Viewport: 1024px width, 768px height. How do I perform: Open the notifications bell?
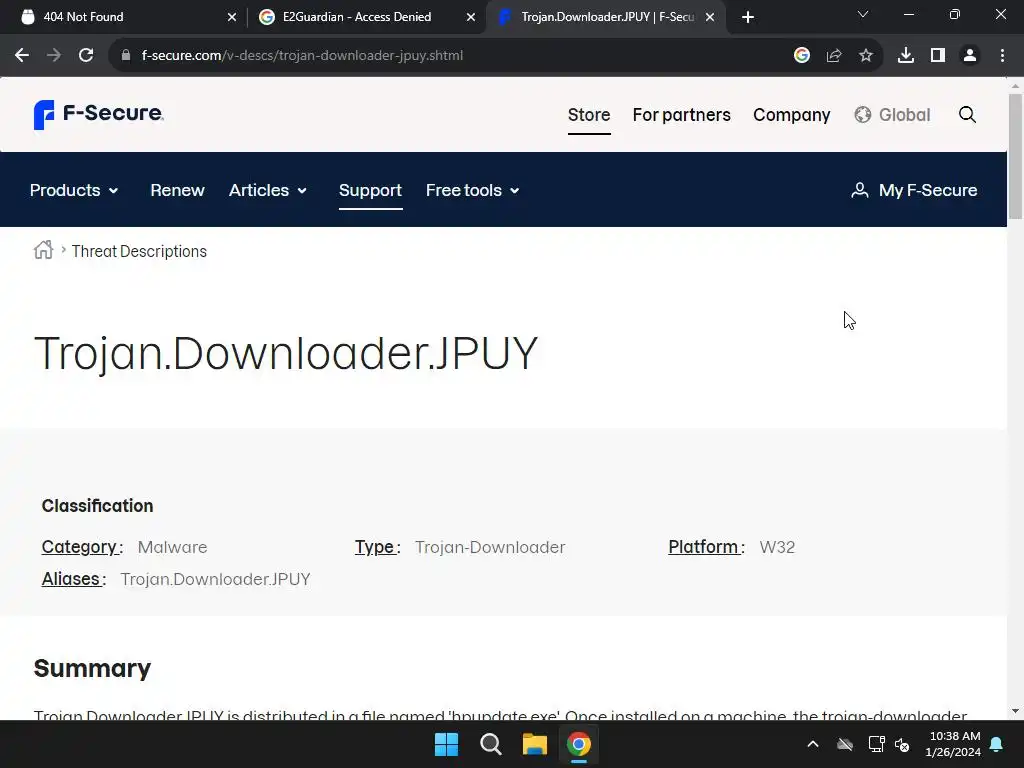[x=997, y=744]
